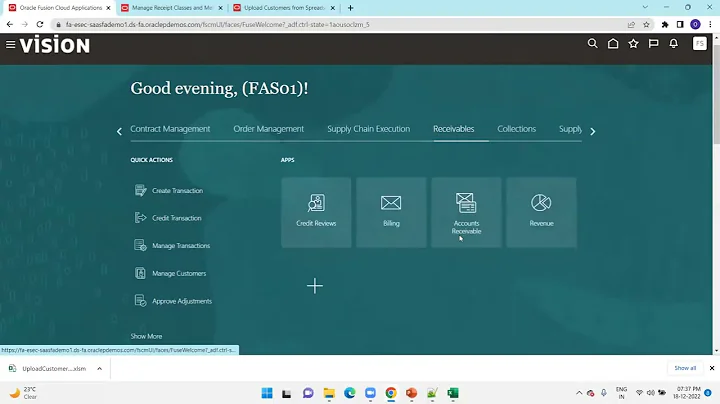
Task: Bookmark this page with star icon
Action: tap(647, 24)
